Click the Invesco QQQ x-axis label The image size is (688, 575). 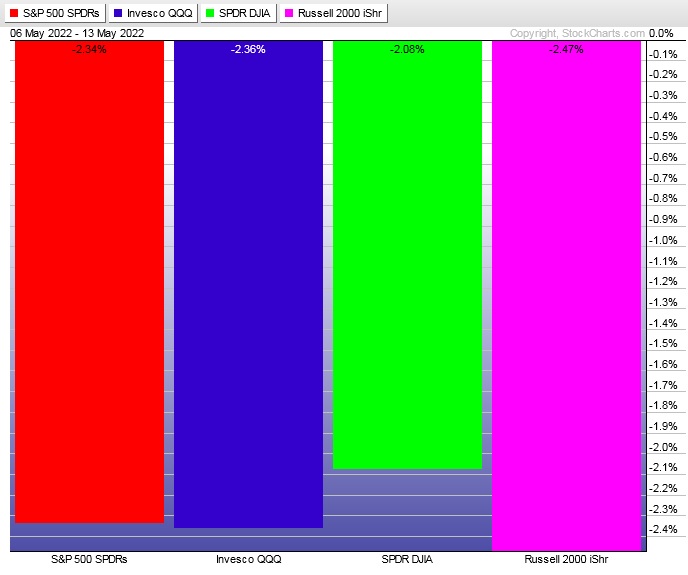tap(249, 559)
